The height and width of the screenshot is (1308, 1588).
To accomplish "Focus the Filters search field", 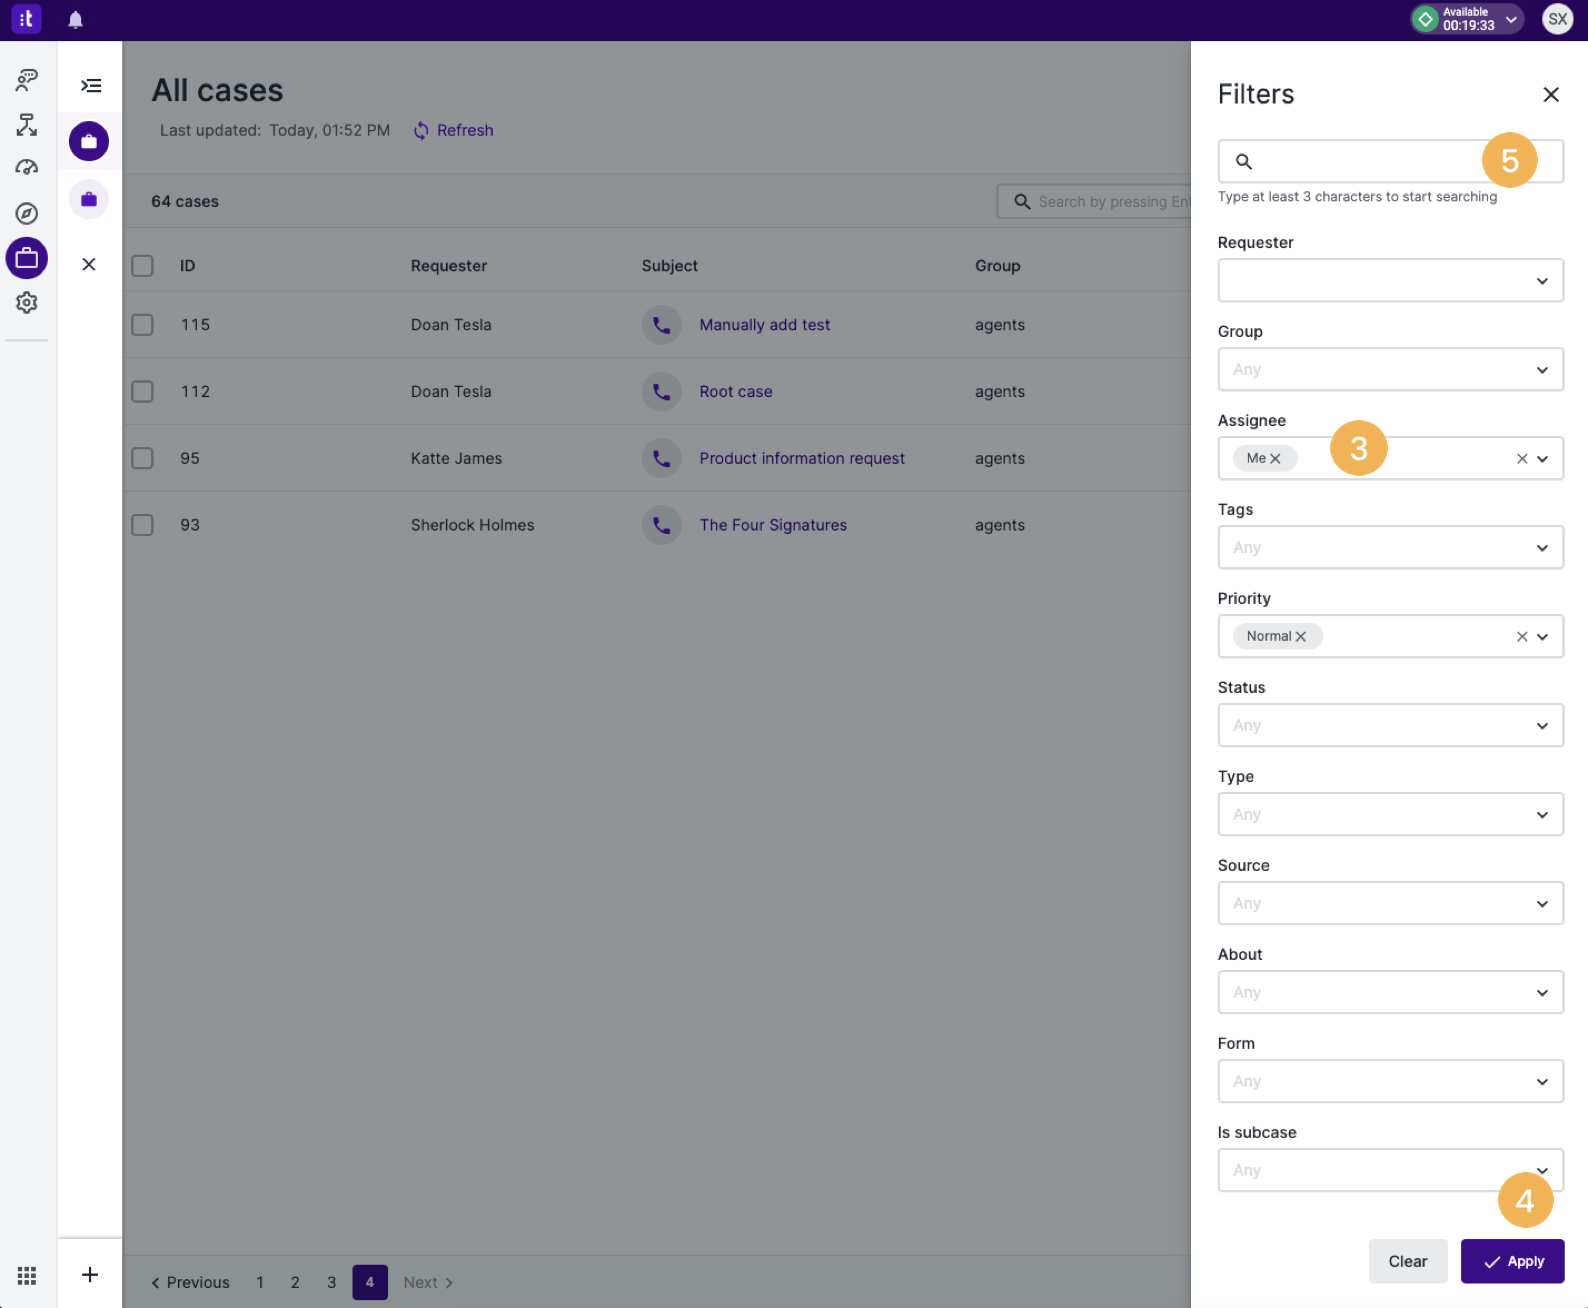I will pyautogui.click(x=1391, y=161).
